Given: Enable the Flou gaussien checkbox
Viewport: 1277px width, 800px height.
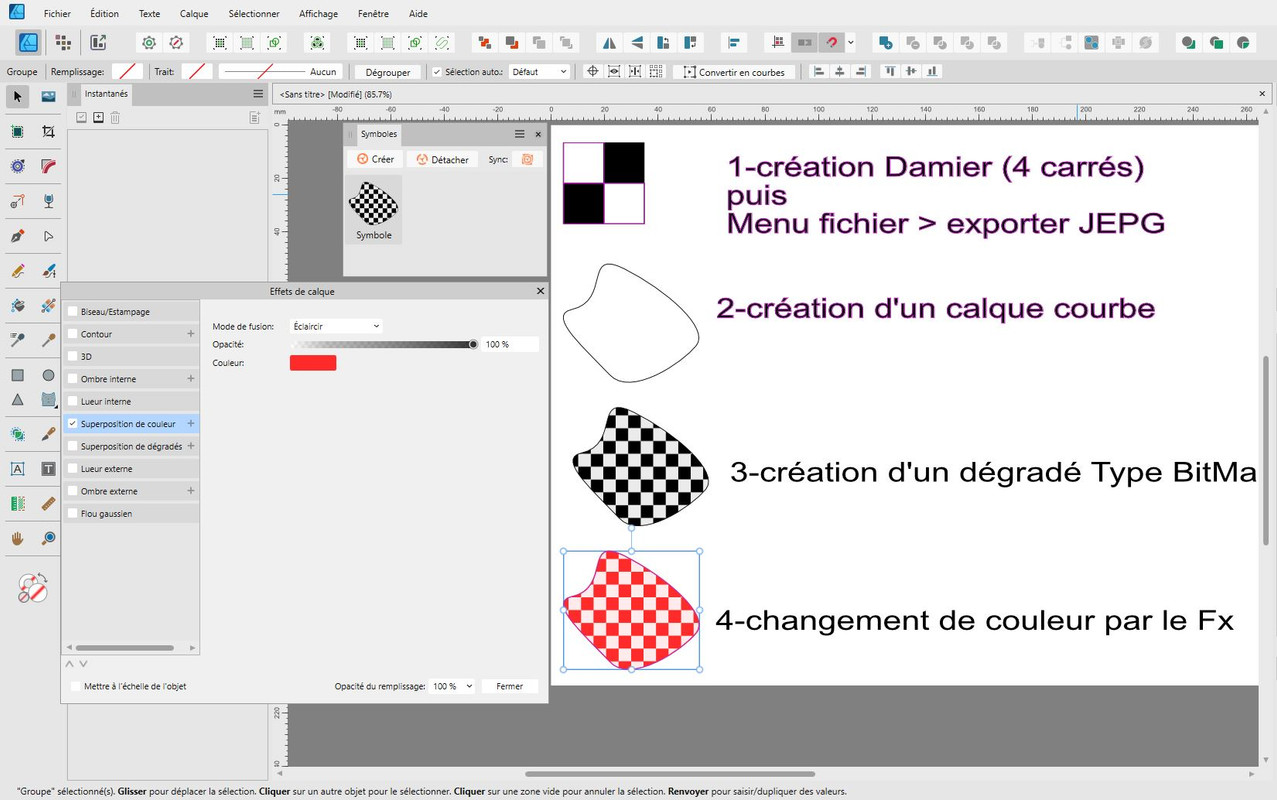Looking at the screenshot, I should tap(73, 513).
